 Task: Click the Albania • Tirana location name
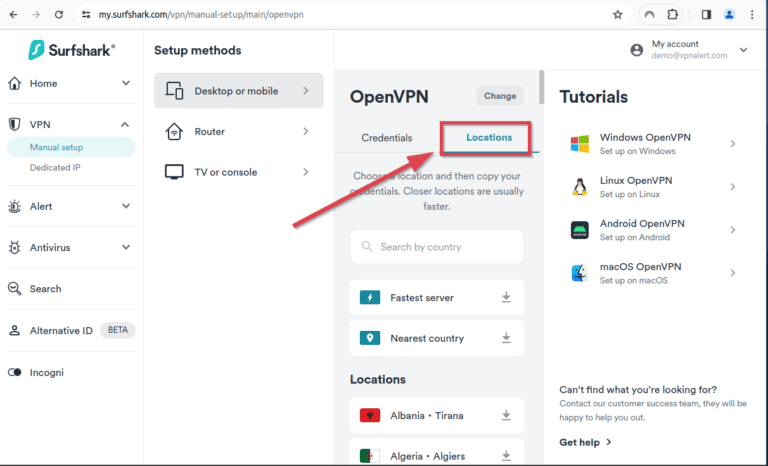pyautogui.click(x=427, y=416)
